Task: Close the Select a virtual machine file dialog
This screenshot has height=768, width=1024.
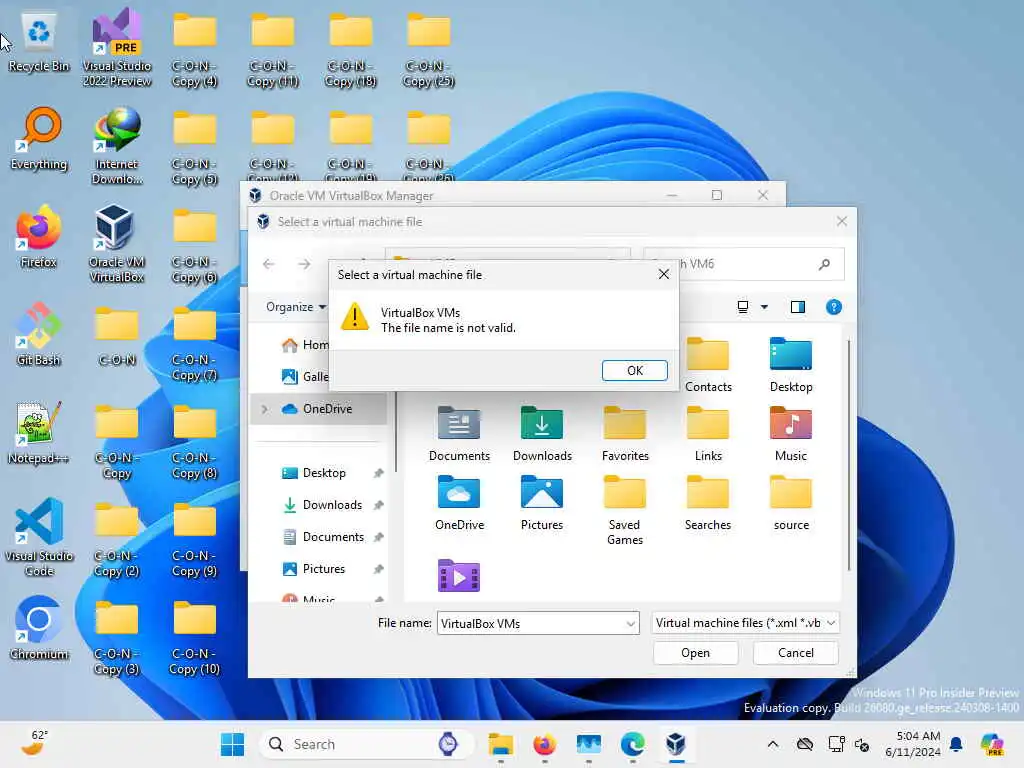Action: (x=842, y=221)
